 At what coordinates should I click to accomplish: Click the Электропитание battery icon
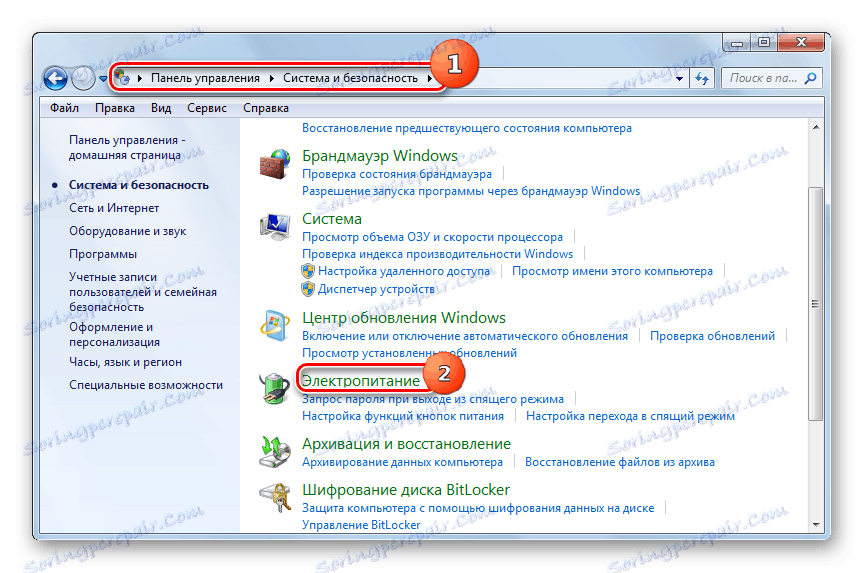[x=274, y=388]
